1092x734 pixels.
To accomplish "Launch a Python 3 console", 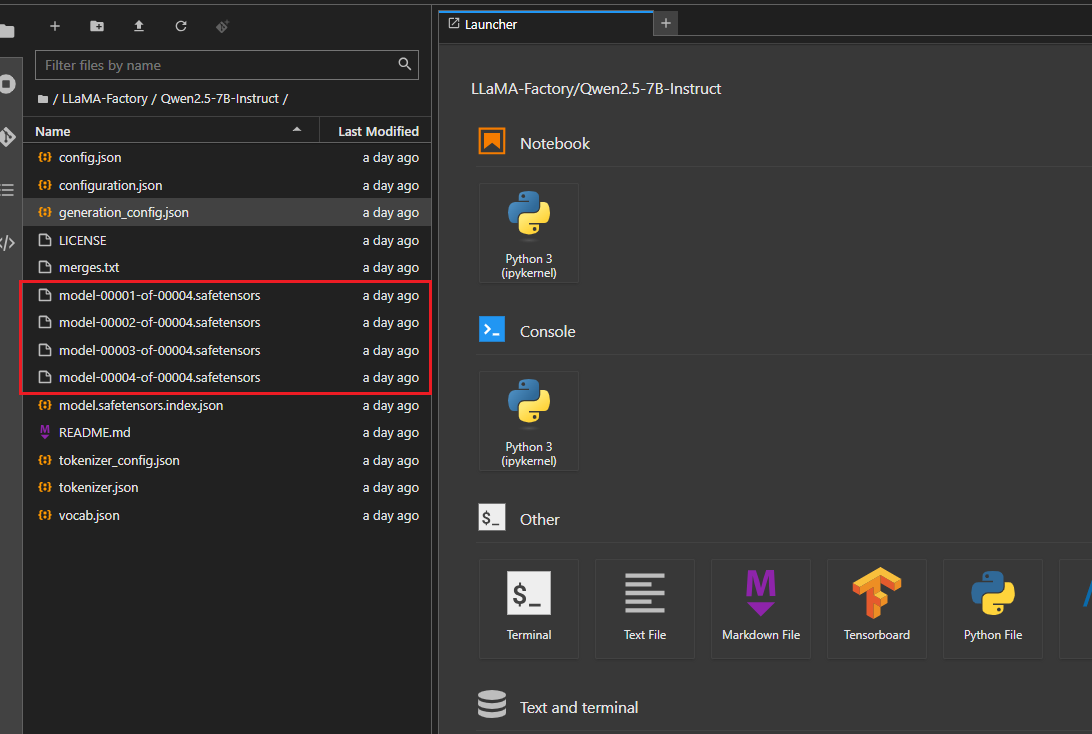I will tap(529, 421).
